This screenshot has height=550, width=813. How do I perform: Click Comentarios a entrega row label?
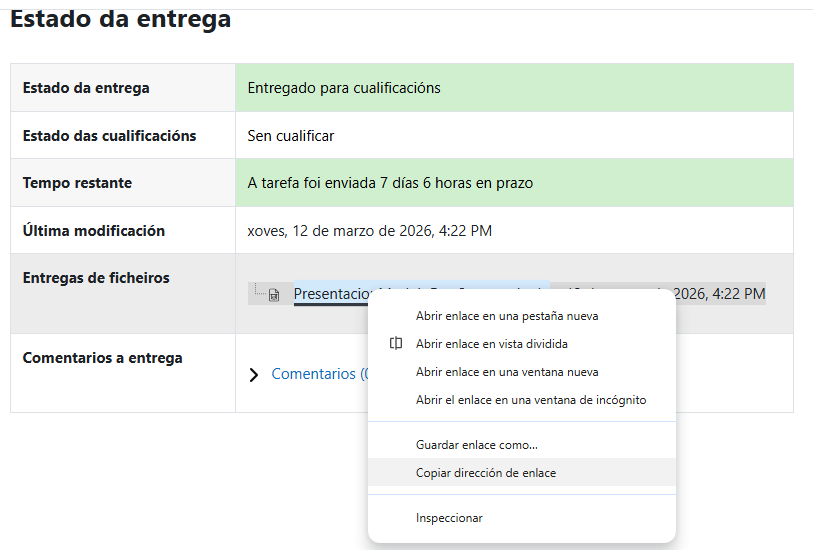[x=103, y=358]
